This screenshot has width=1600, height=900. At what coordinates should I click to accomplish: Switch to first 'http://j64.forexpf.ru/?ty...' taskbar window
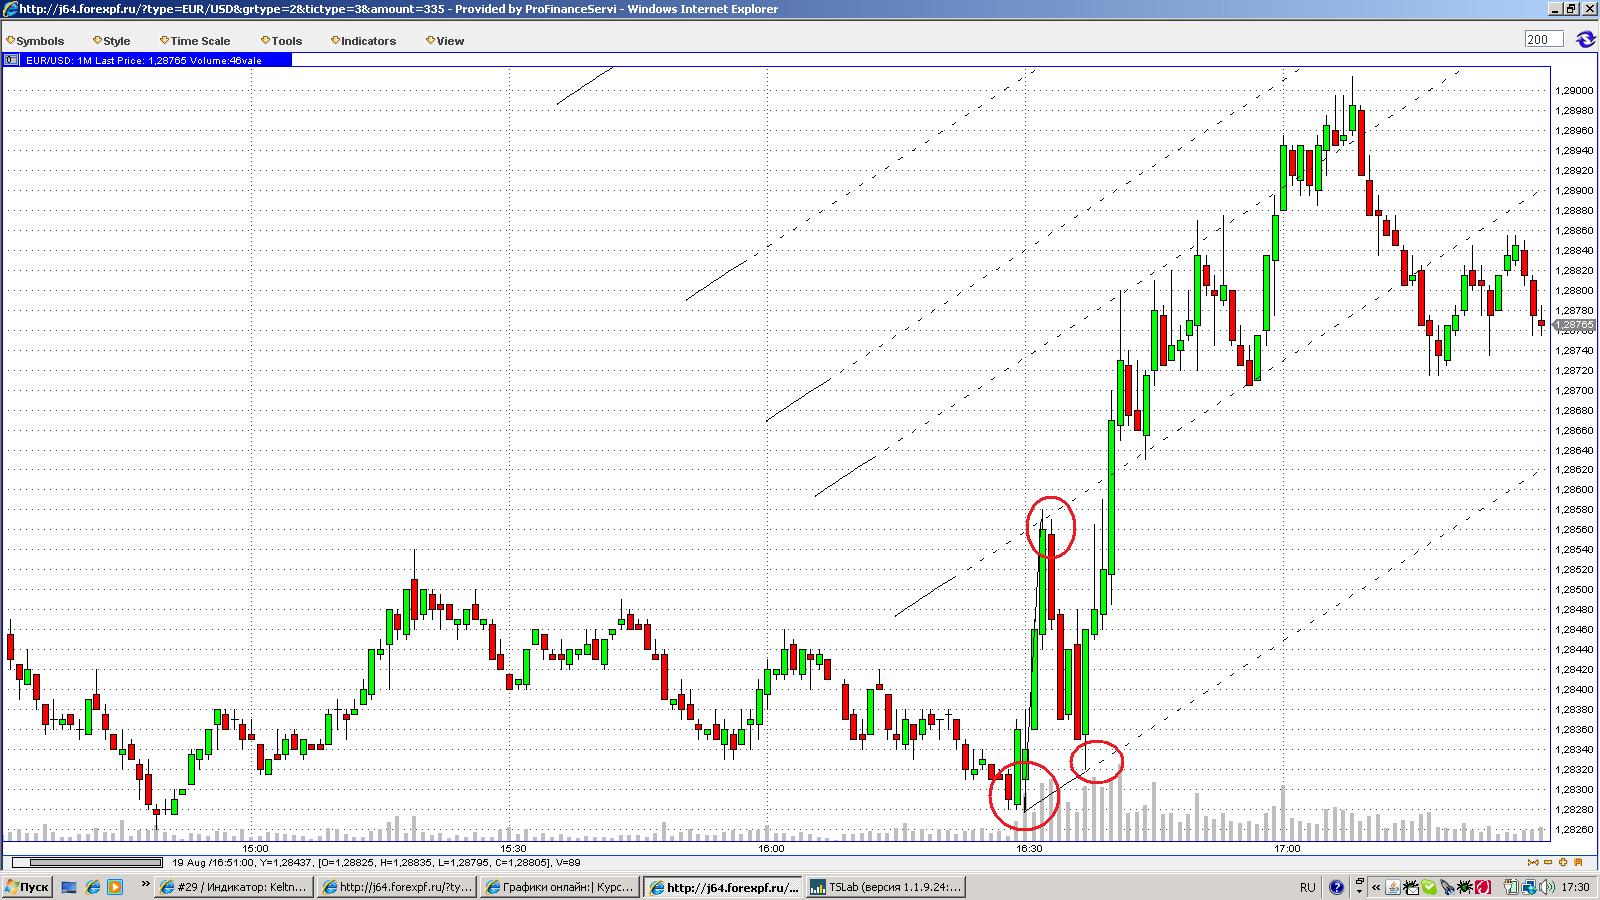(396, 887)
